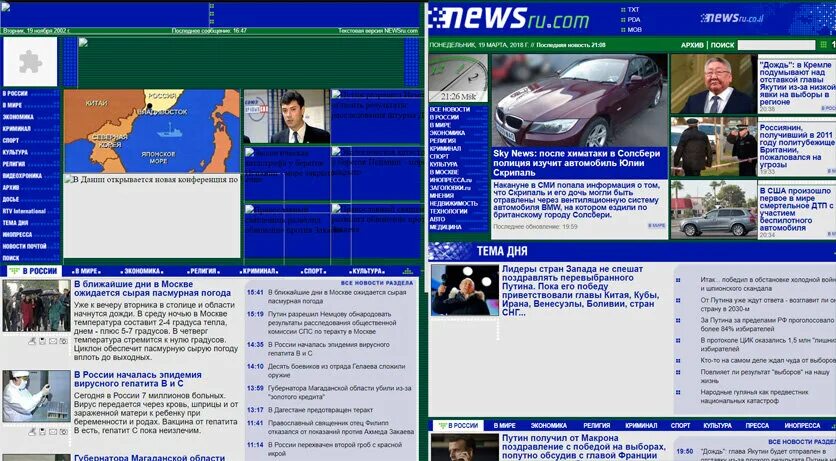Viewport: 836px width, 461px height.
Task: Click the clock widget showing 21:26 Msk
Action: 459,78
